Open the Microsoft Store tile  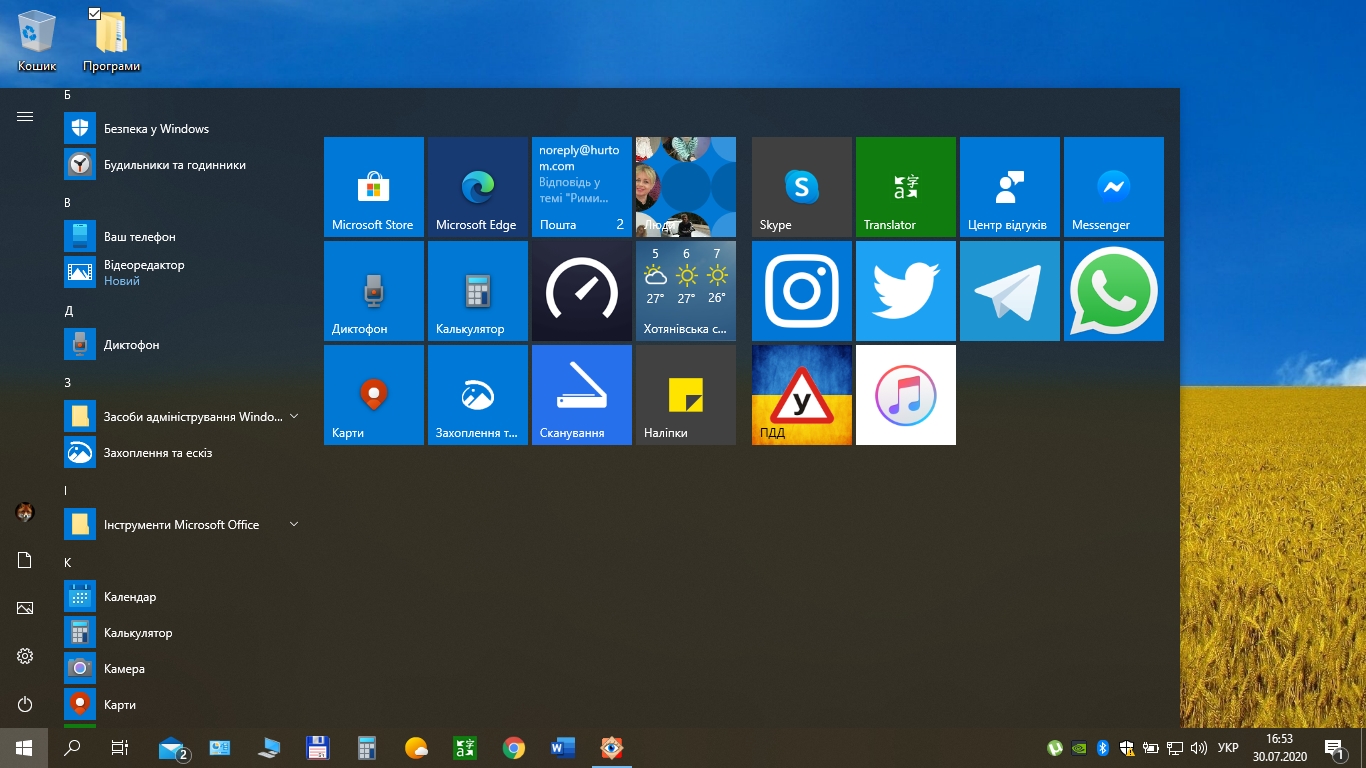coord(373,187)
